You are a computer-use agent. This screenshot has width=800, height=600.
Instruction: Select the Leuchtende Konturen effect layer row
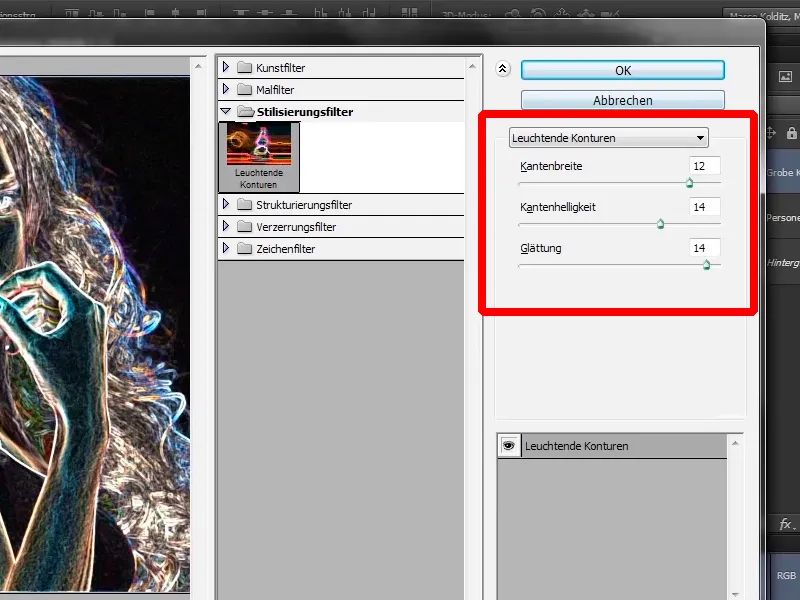coord(612,446)
